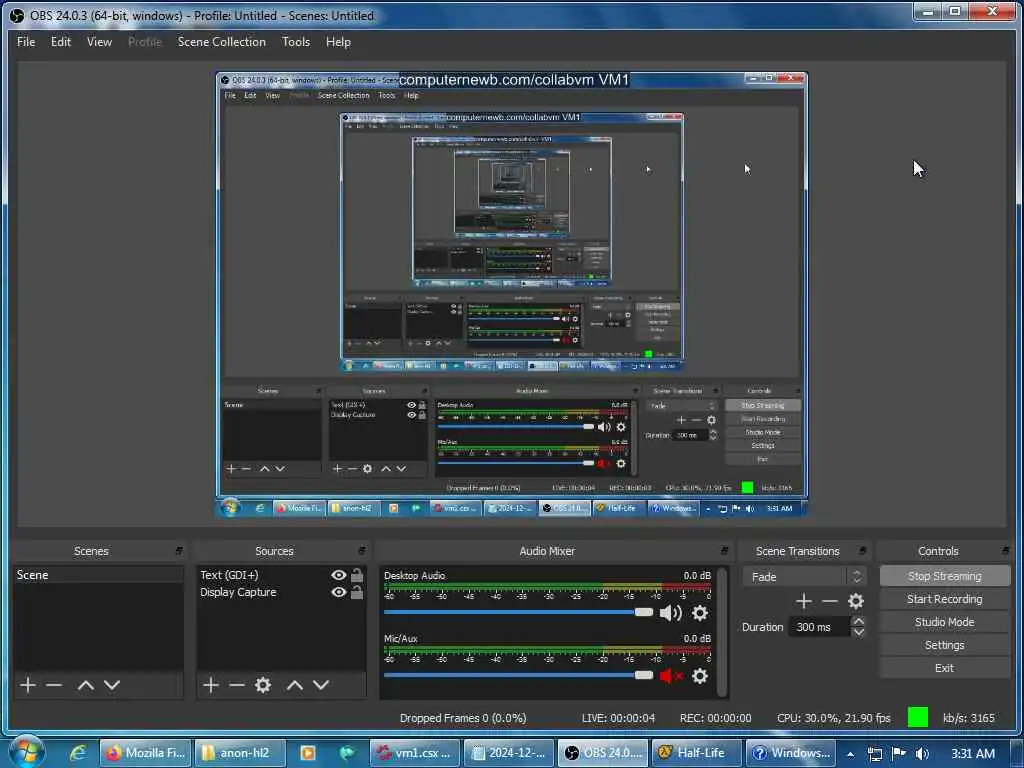Adjust Mic/Aux volume slider

tap(518, 675)
